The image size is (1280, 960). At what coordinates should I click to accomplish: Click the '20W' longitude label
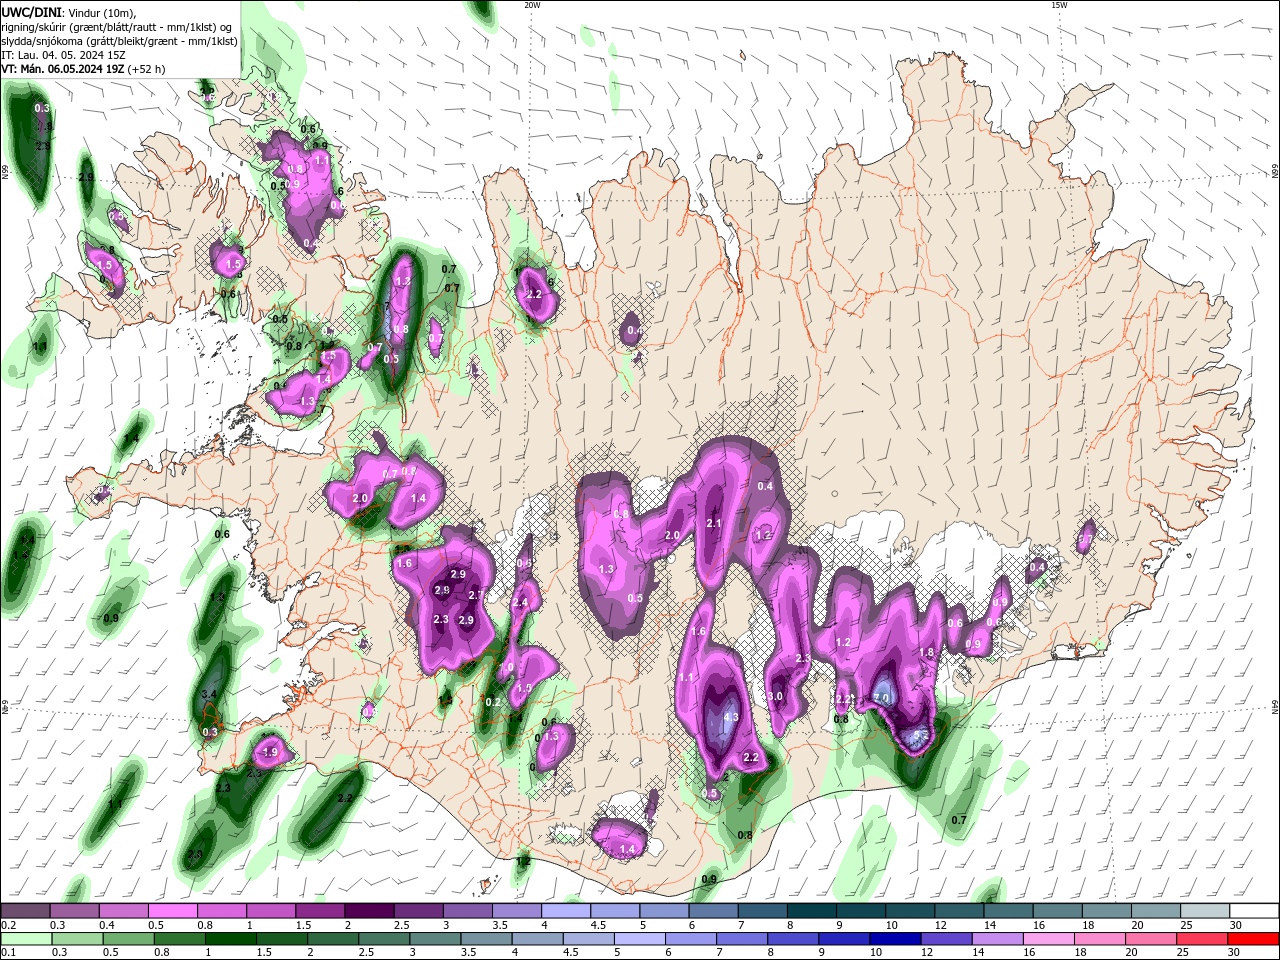click(x=532, y=5)
